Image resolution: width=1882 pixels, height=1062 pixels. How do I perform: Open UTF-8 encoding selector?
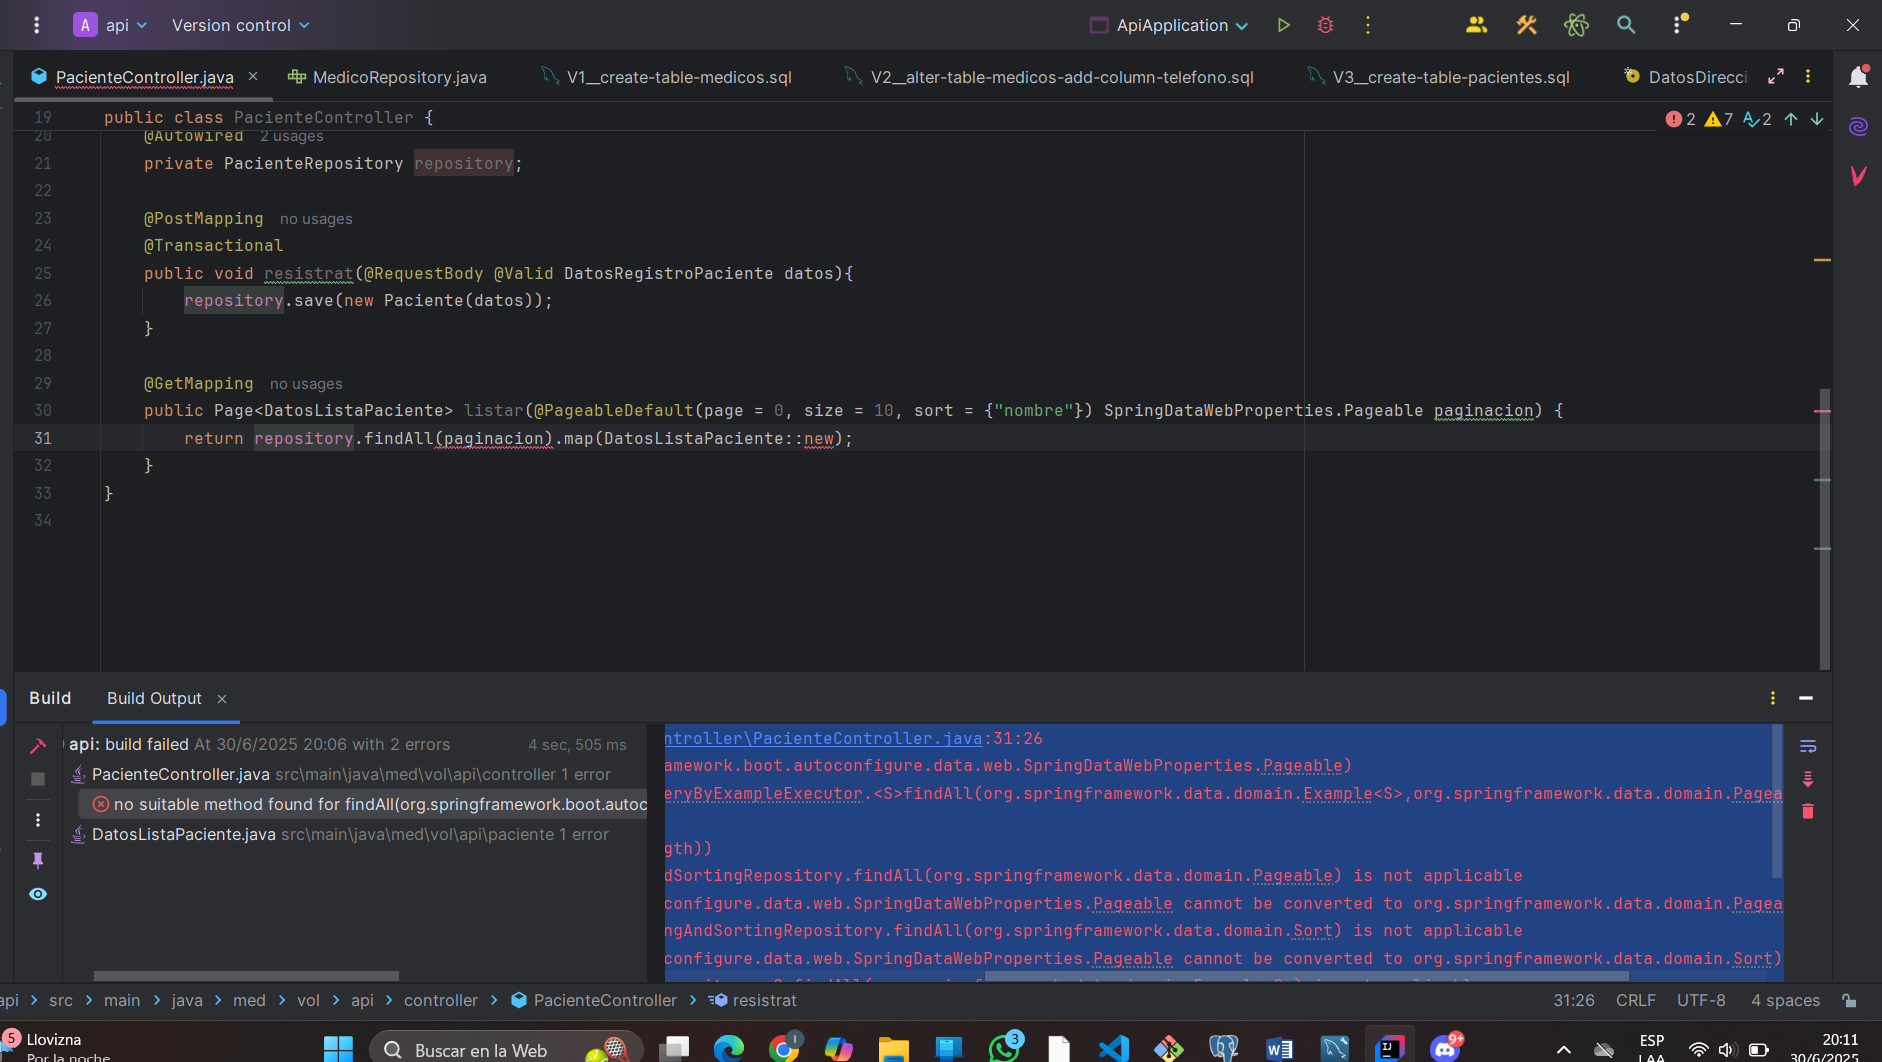point(1701,1000)
